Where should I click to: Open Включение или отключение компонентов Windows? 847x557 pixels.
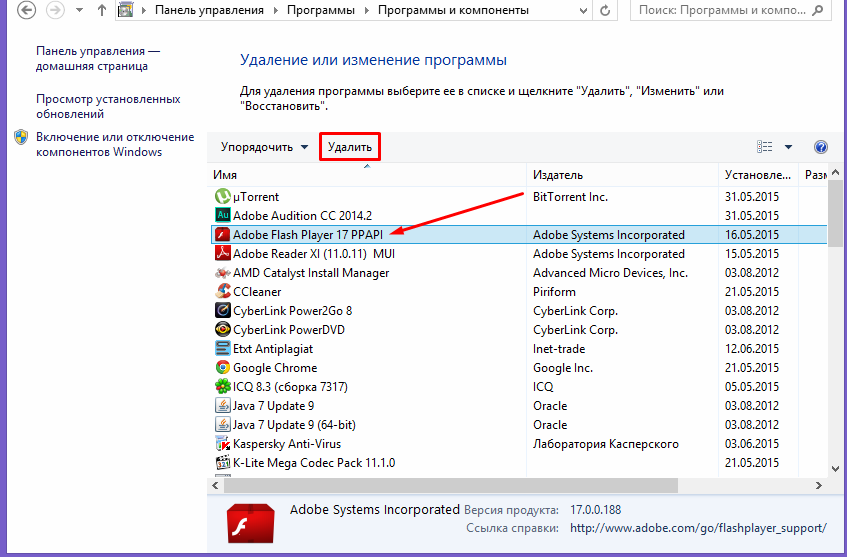[115, 144]
